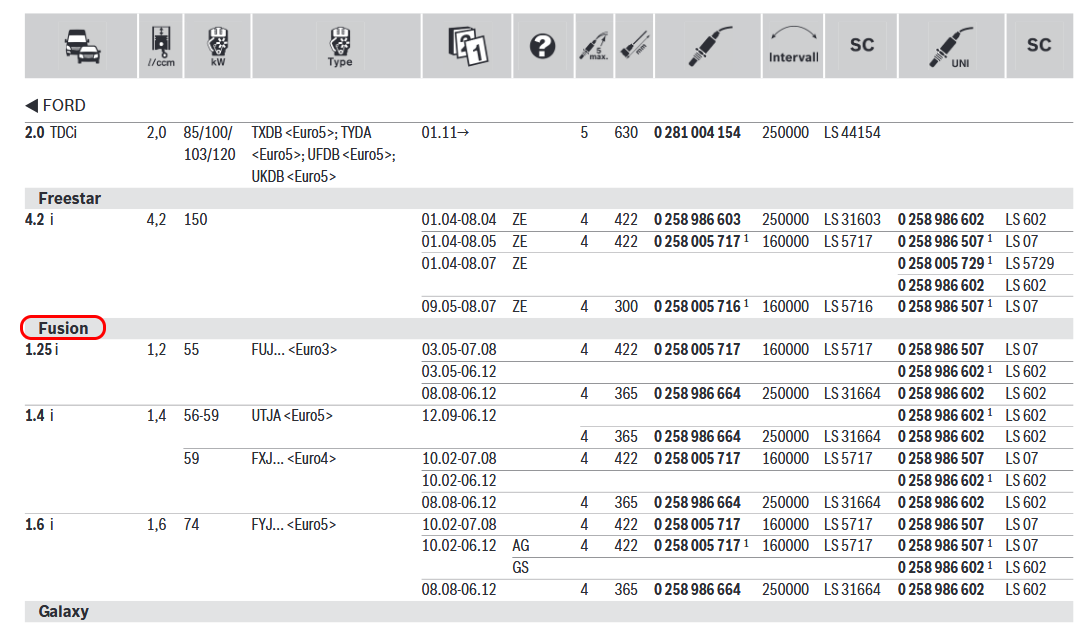Click the SC header after UNI icon
Image resolution: width=1083 pixels, height=624 pixels.
[1039, 45]
